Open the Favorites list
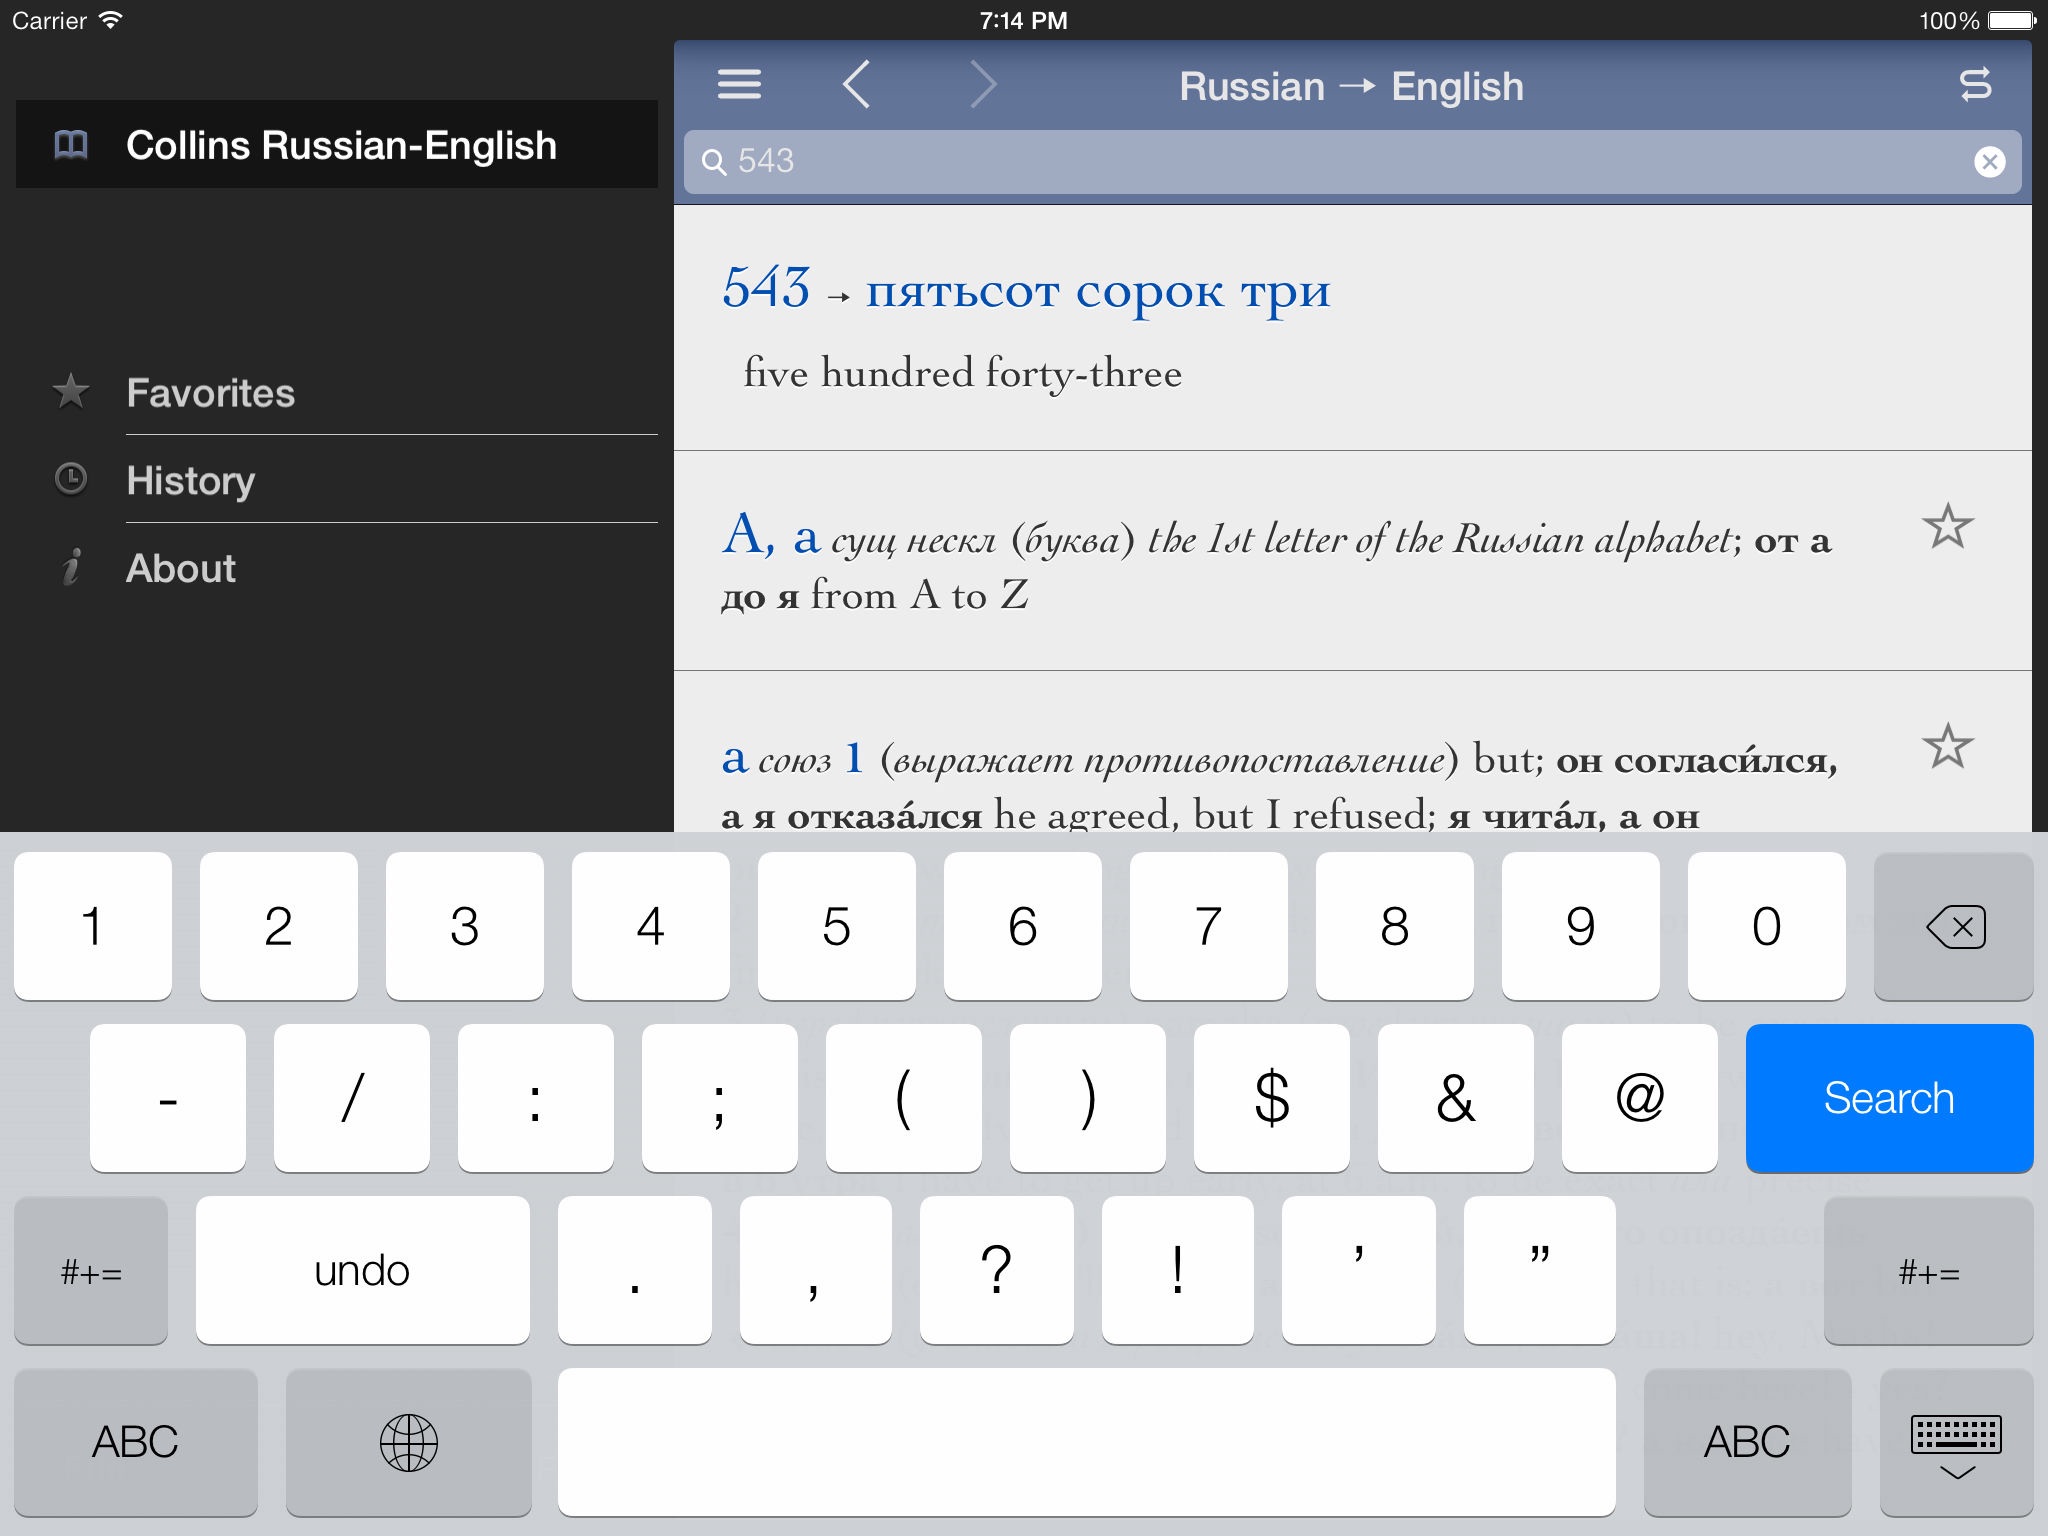 210,393
